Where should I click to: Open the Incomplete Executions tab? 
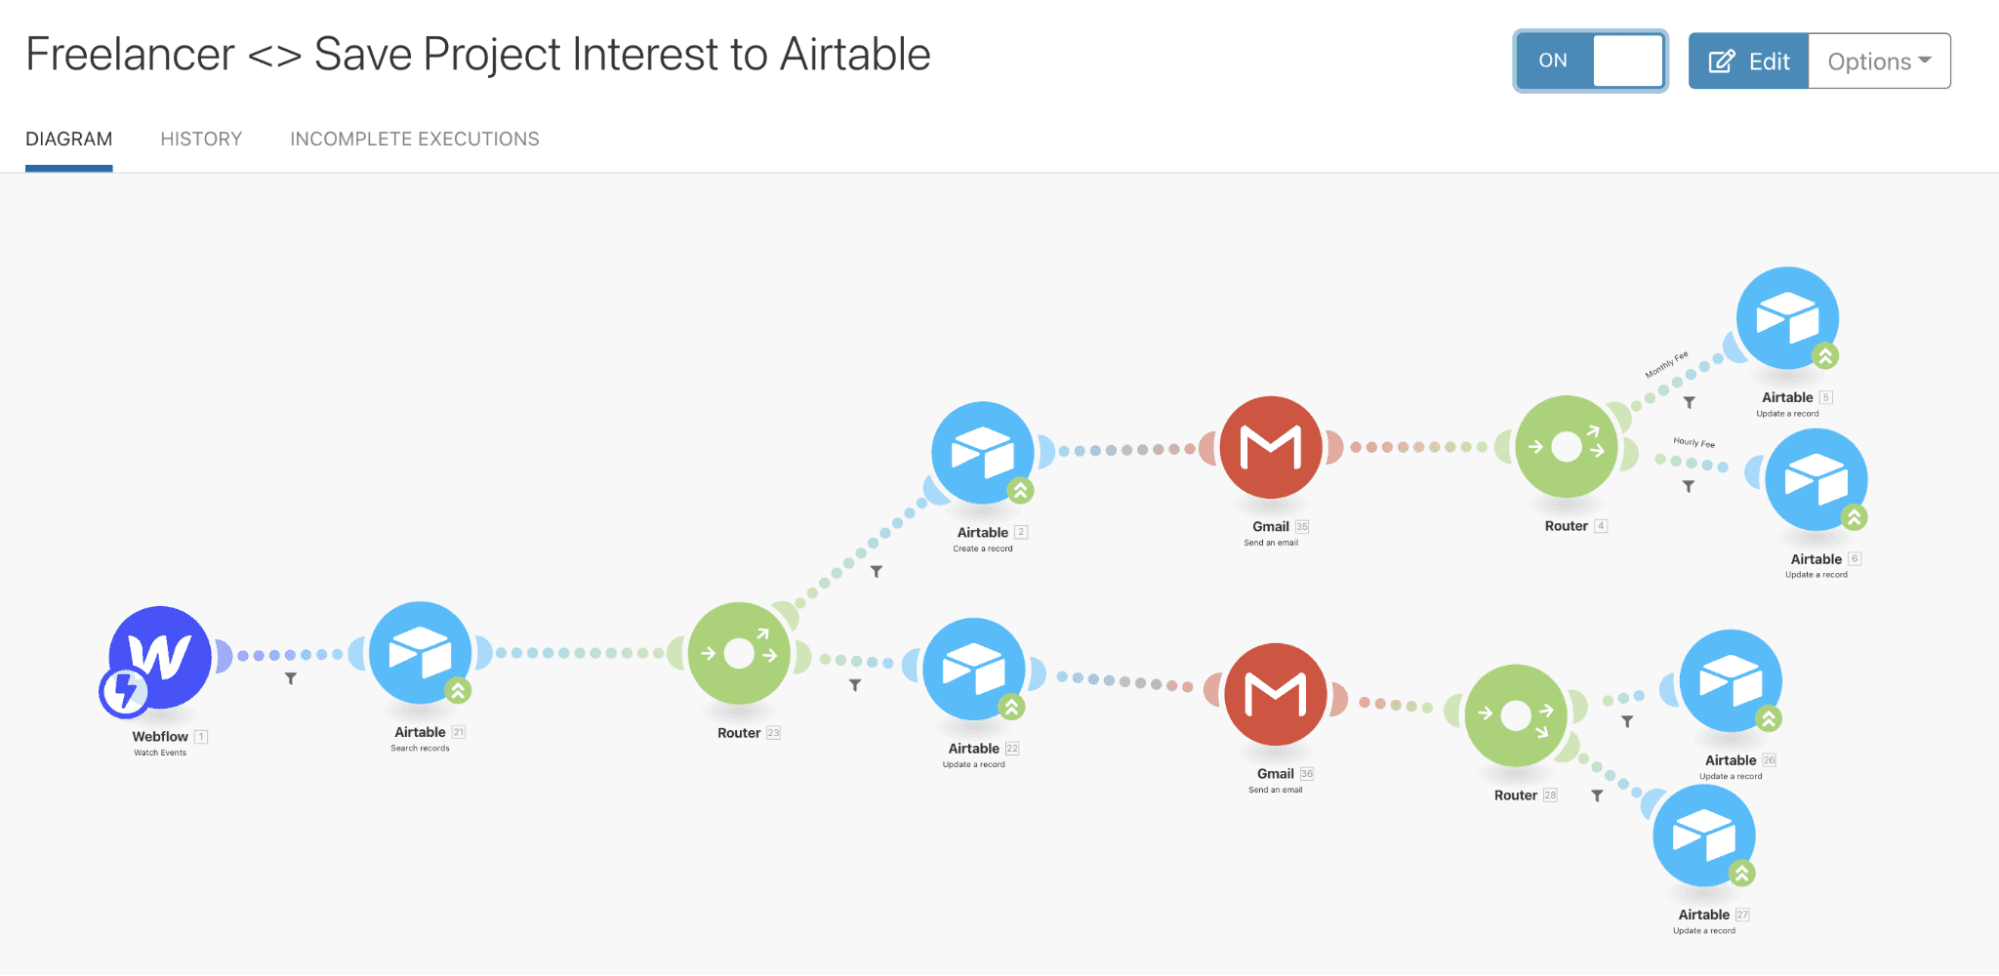(414, 139)
